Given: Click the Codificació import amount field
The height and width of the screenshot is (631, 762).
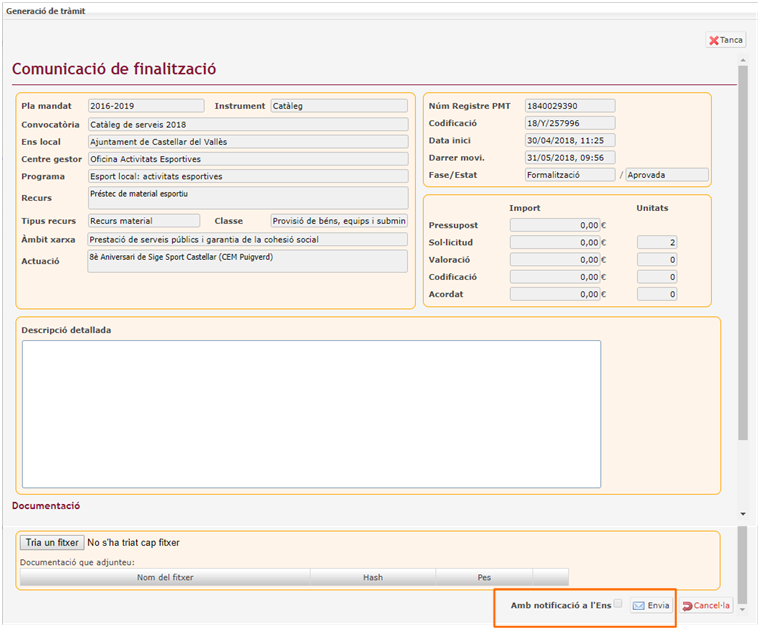Looking at the screenshot, I should pos(555,277).
